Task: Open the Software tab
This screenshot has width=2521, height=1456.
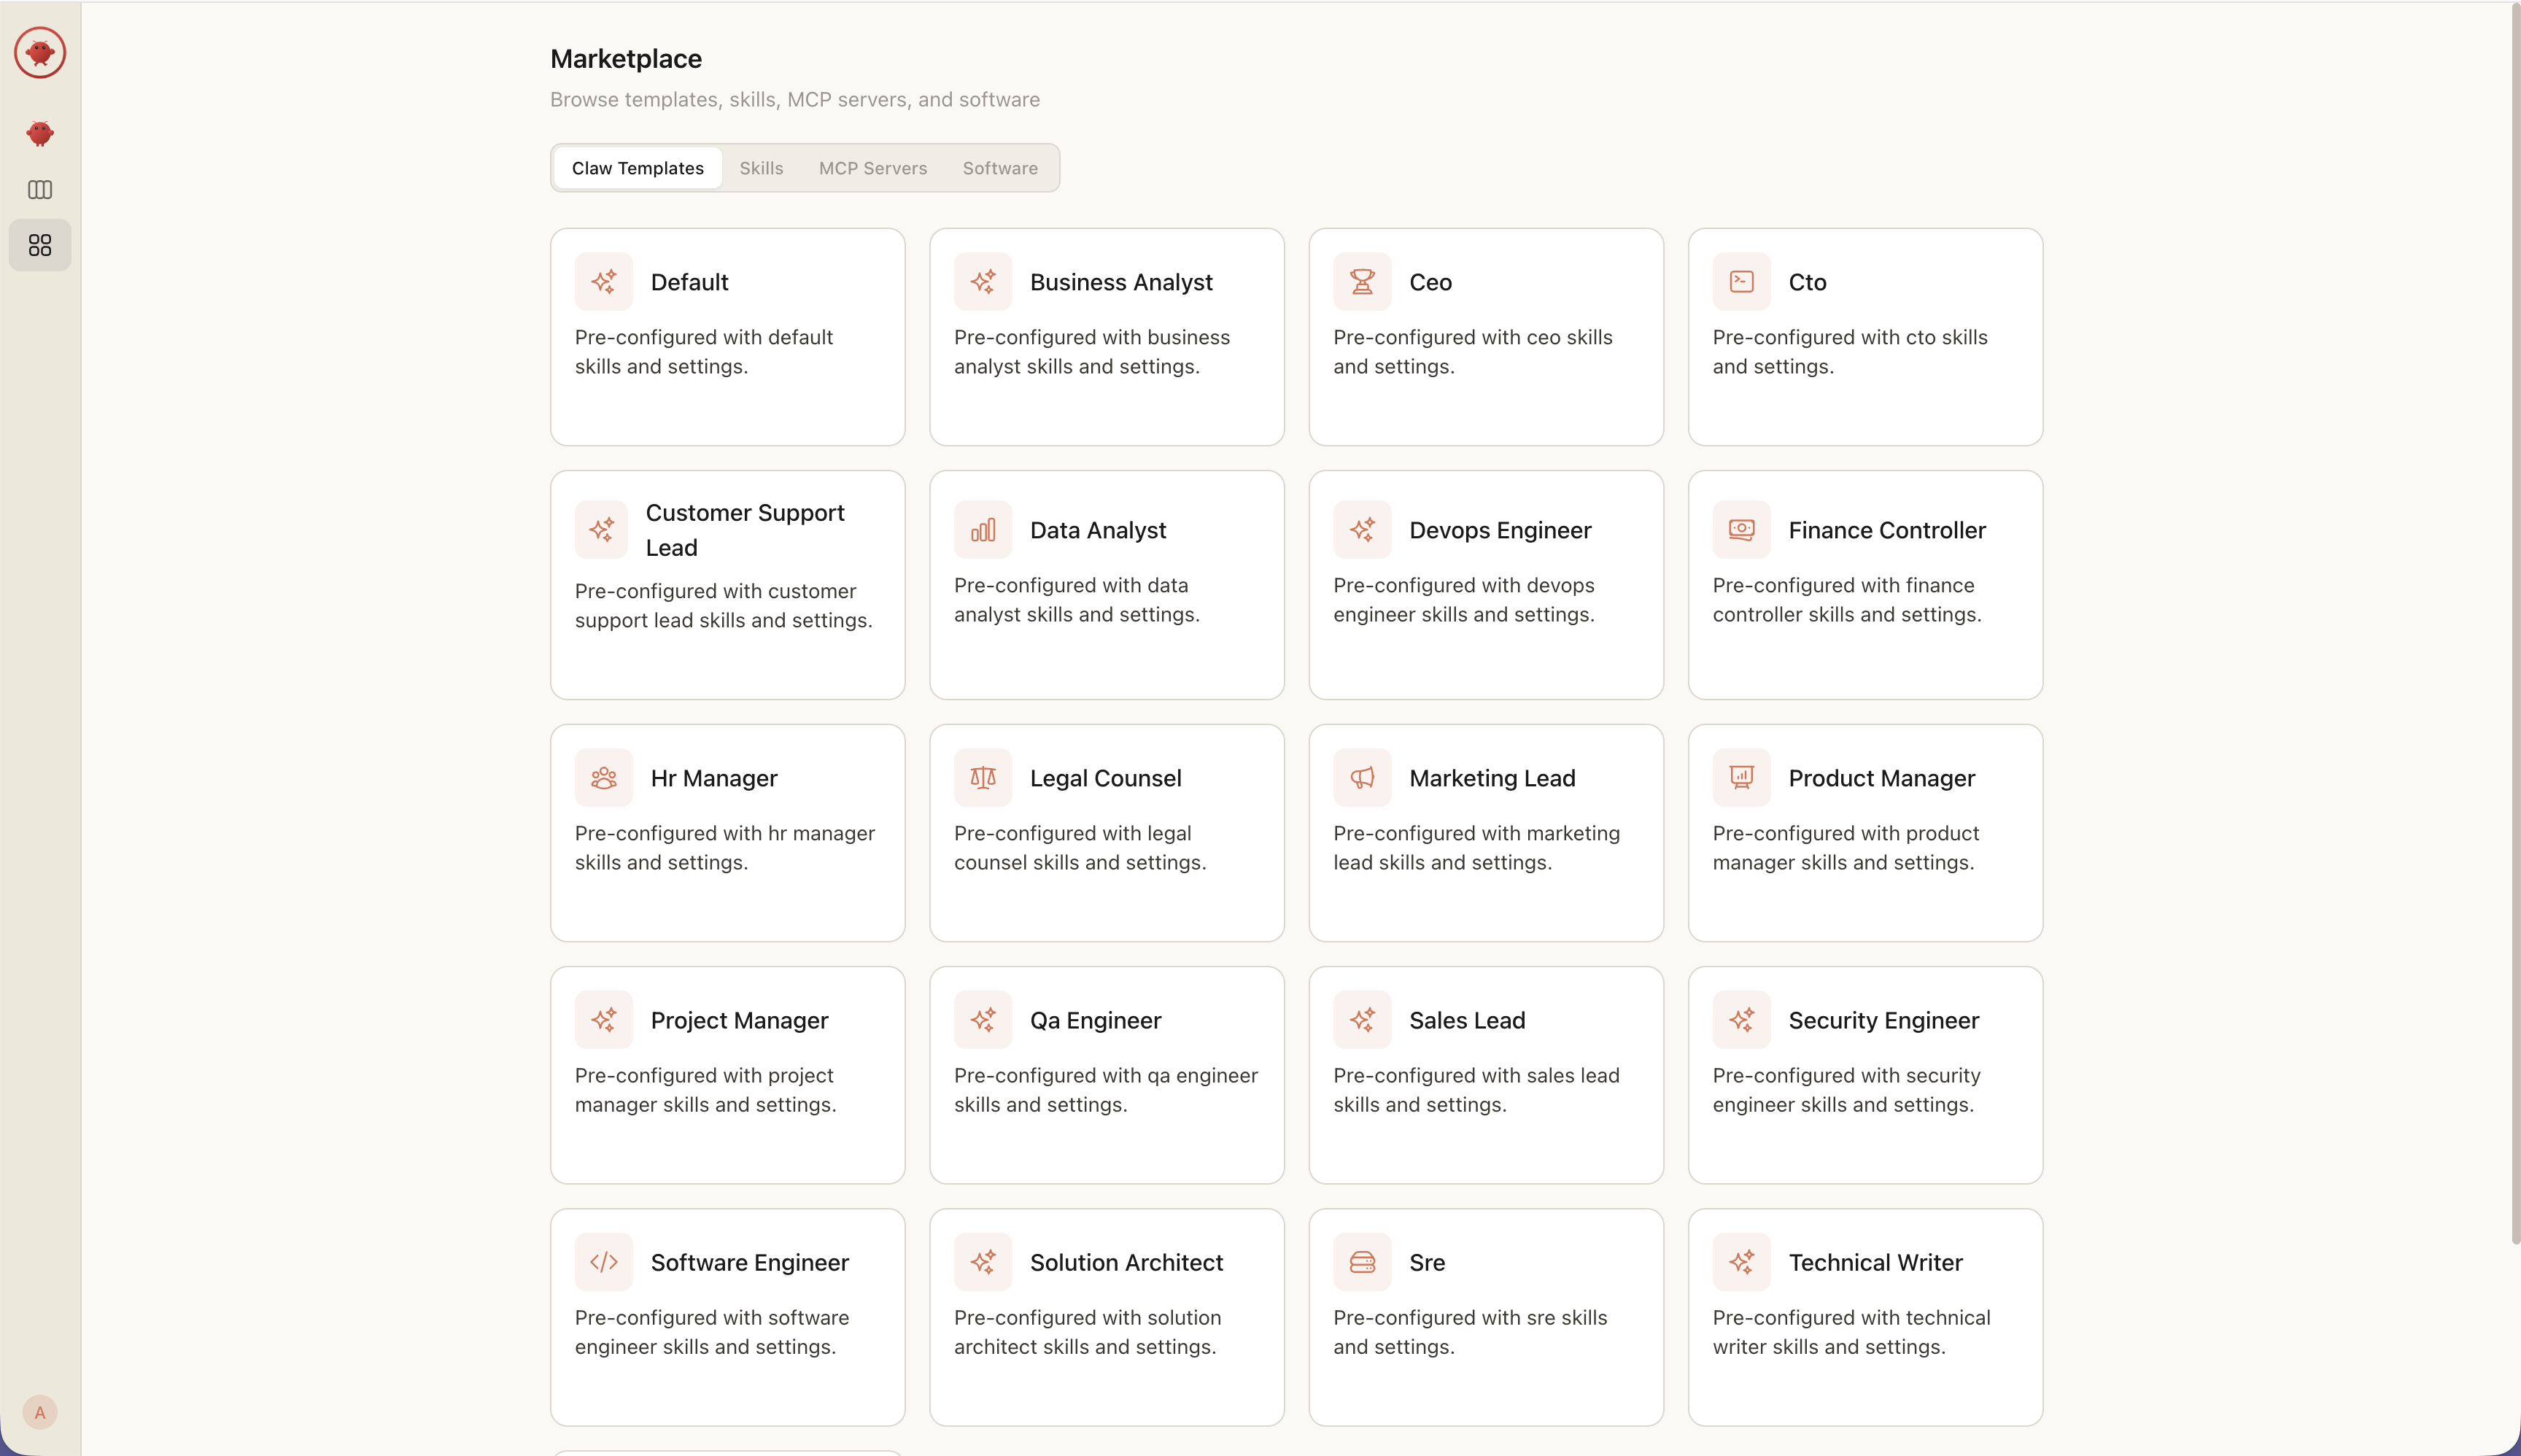Action: pyautogui.click(x=999, y=168)
